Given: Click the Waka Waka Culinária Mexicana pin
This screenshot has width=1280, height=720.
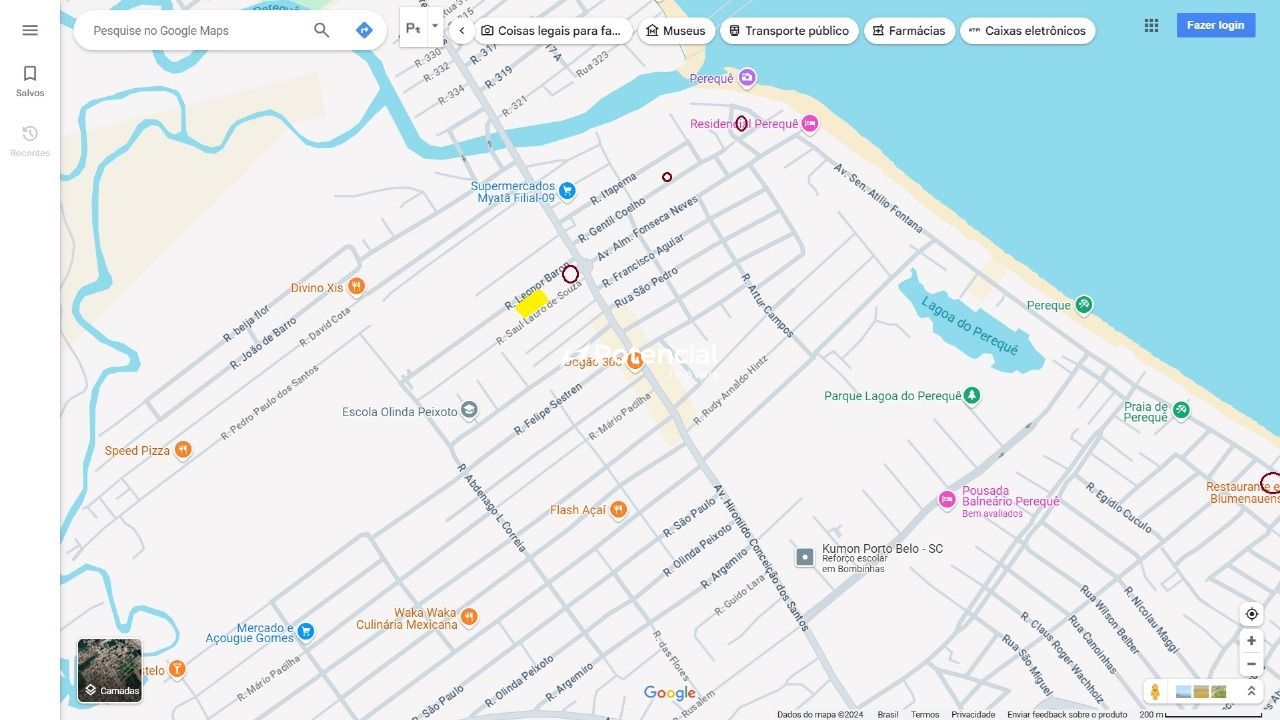Looking at the screenshot, I should coord(469,617).
